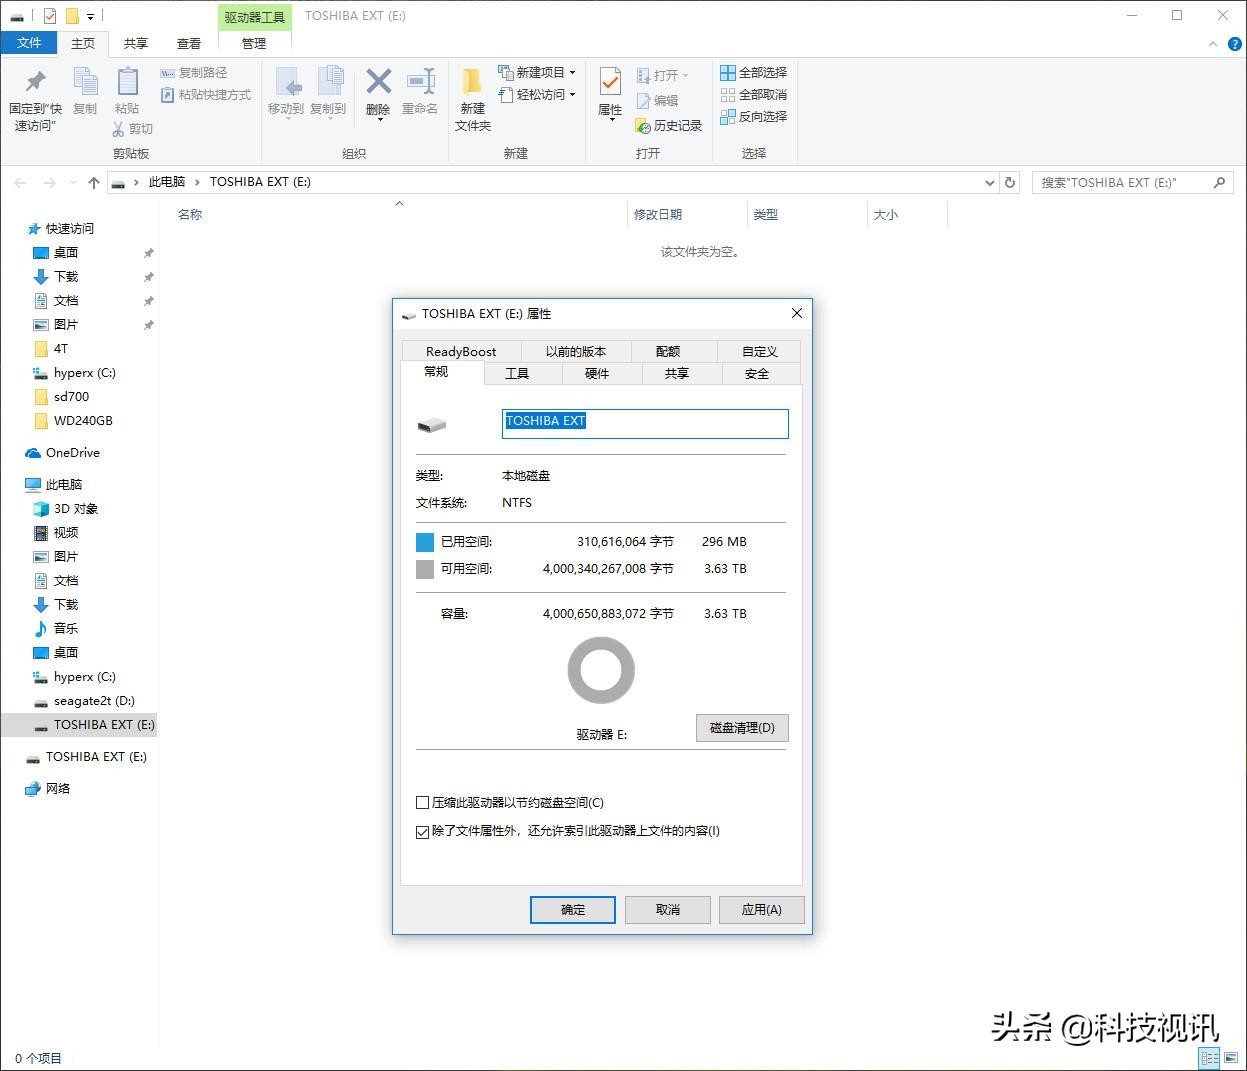The image size is (1247, 1071).
Task: Click the drive name text field
Action: pyautogui.click(x=645, y=423)
